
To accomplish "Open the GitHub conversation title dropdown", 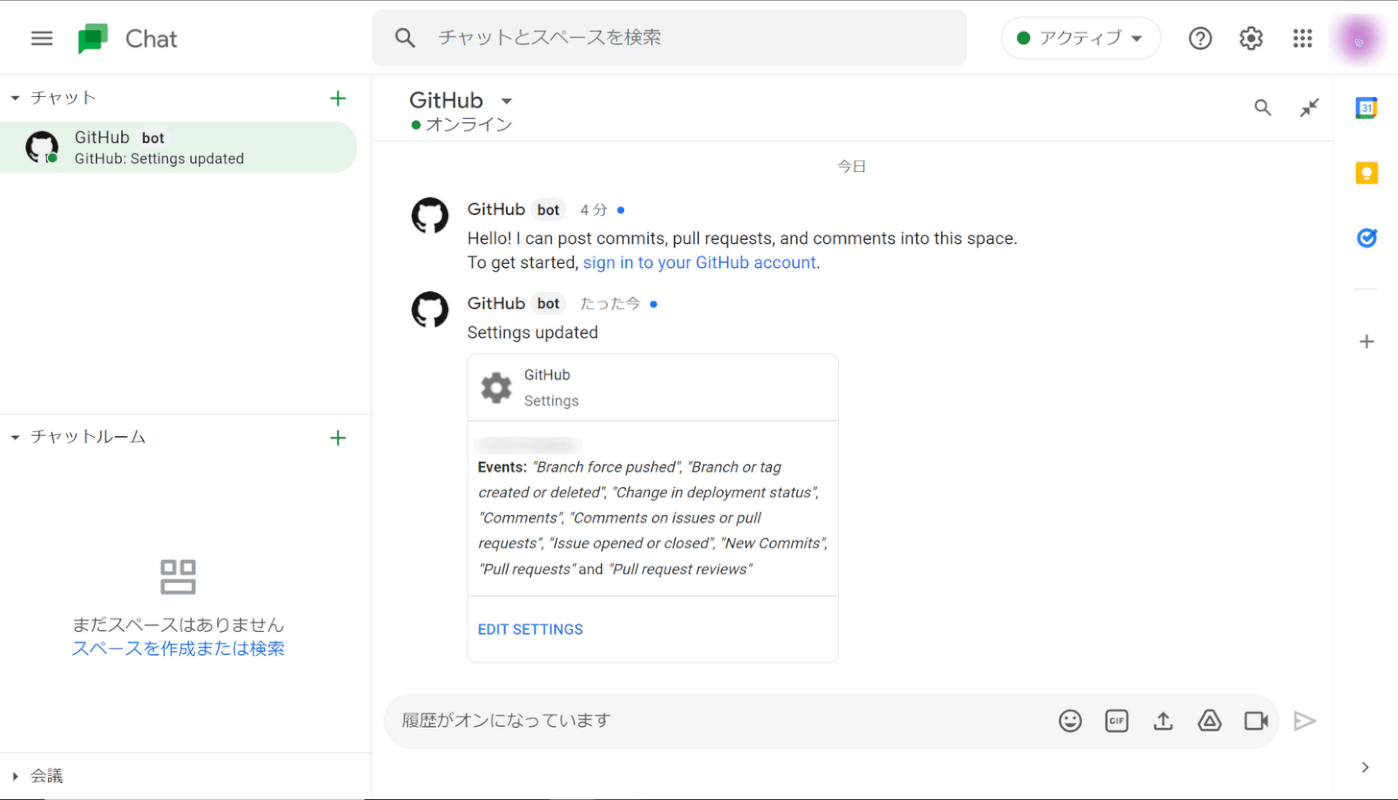I will tap(506, 101).
